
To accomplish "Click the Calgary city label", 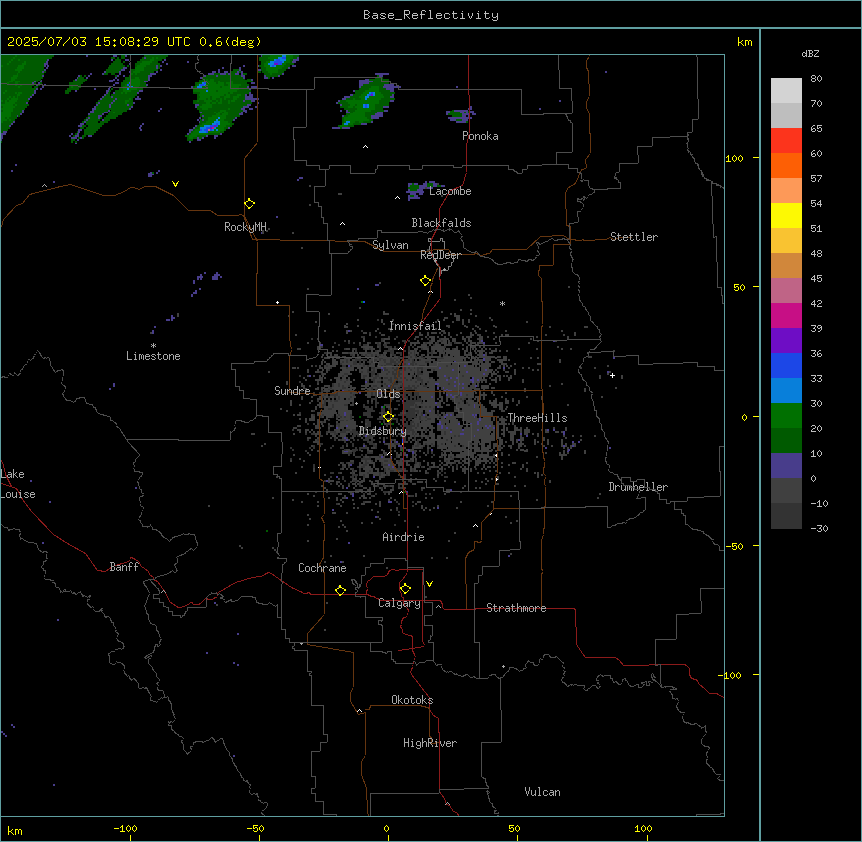I will (399, 603).
